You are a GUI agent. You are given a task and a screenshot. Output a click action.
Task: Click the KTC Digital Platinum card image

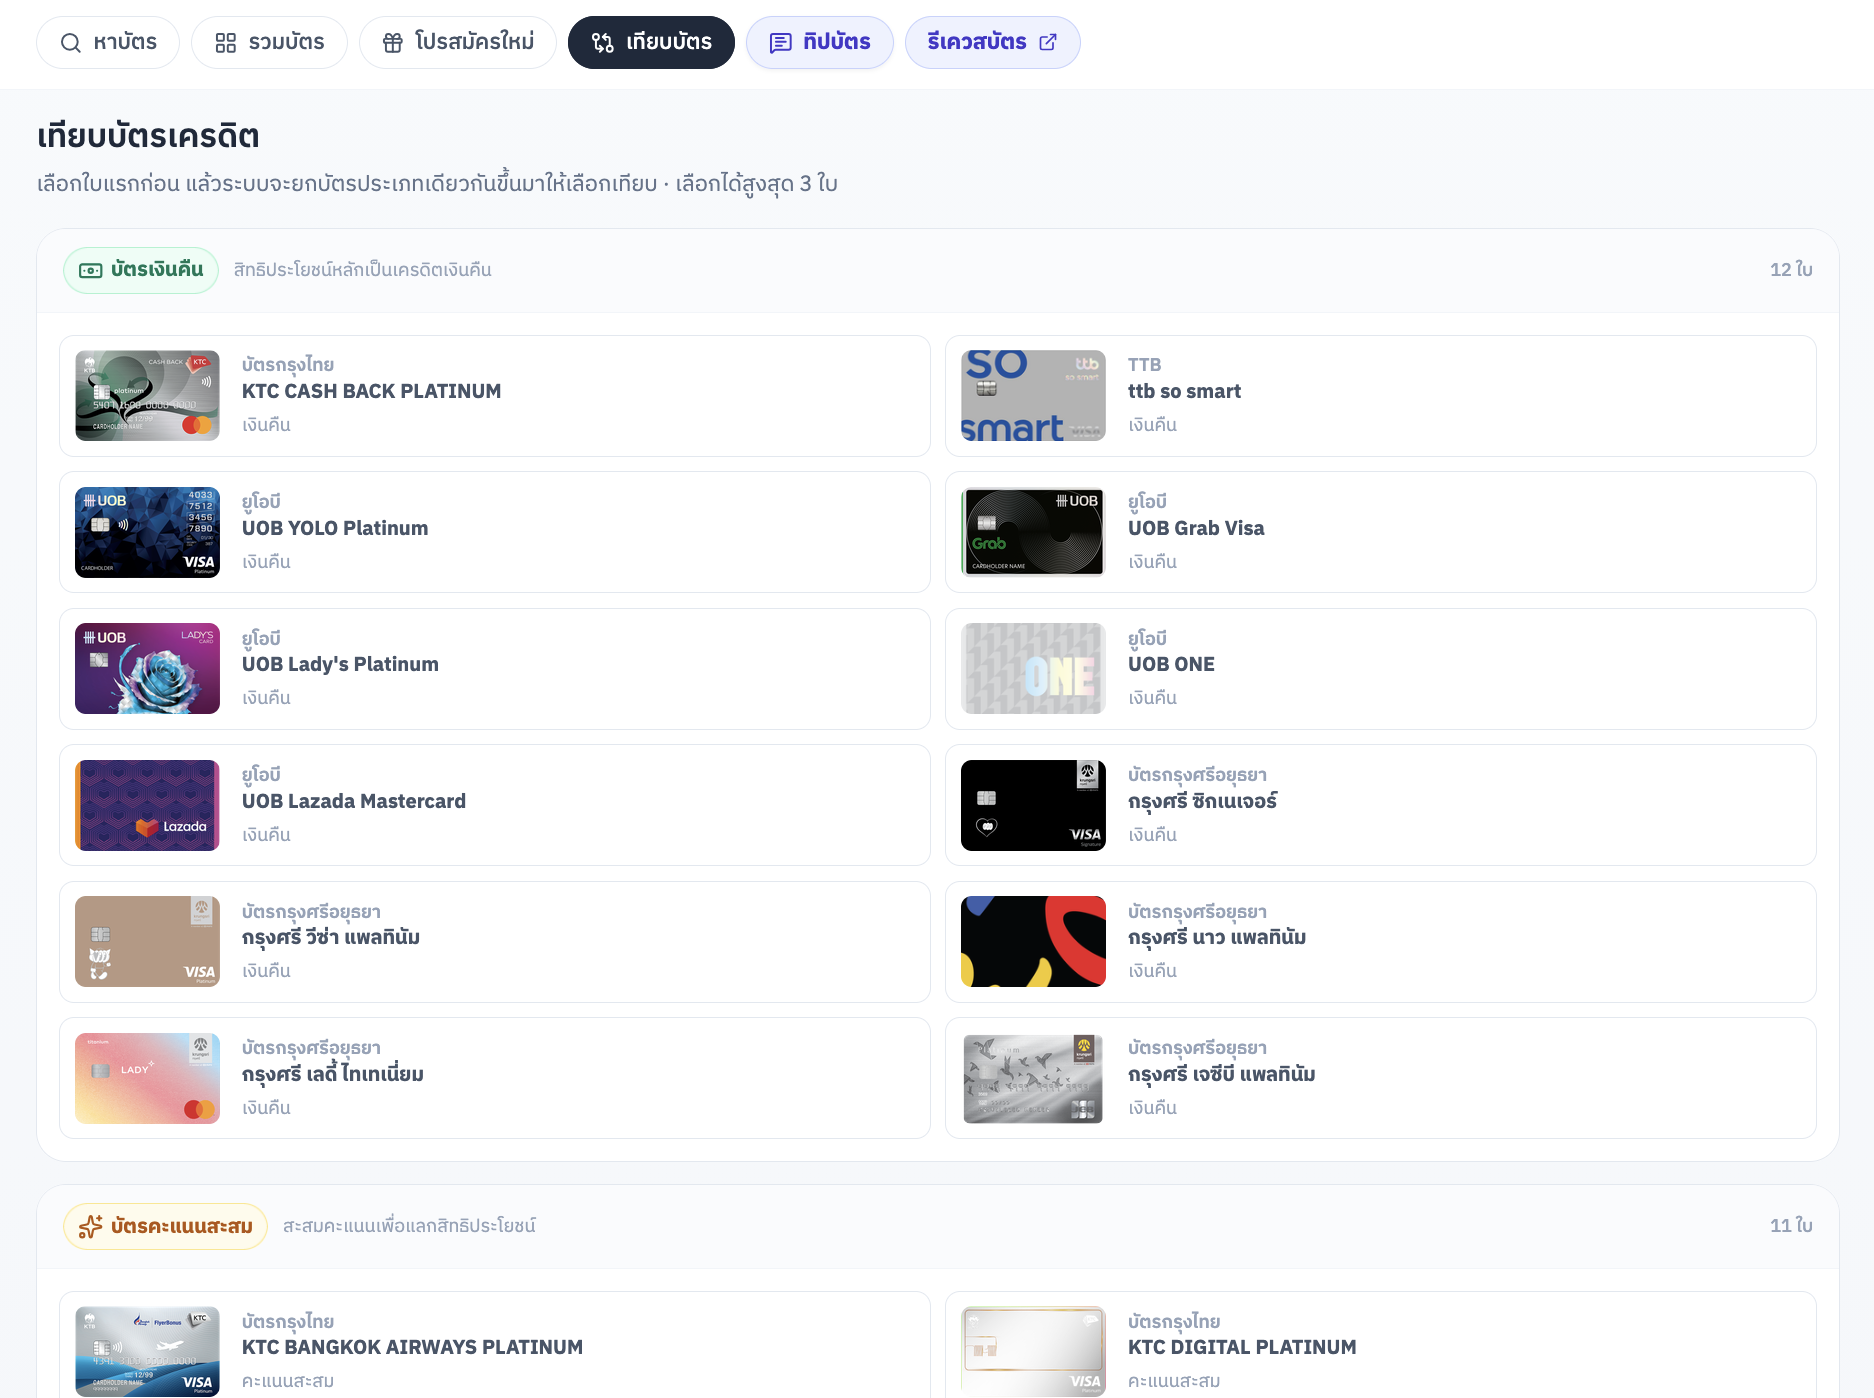(x=1033, y=1351)
